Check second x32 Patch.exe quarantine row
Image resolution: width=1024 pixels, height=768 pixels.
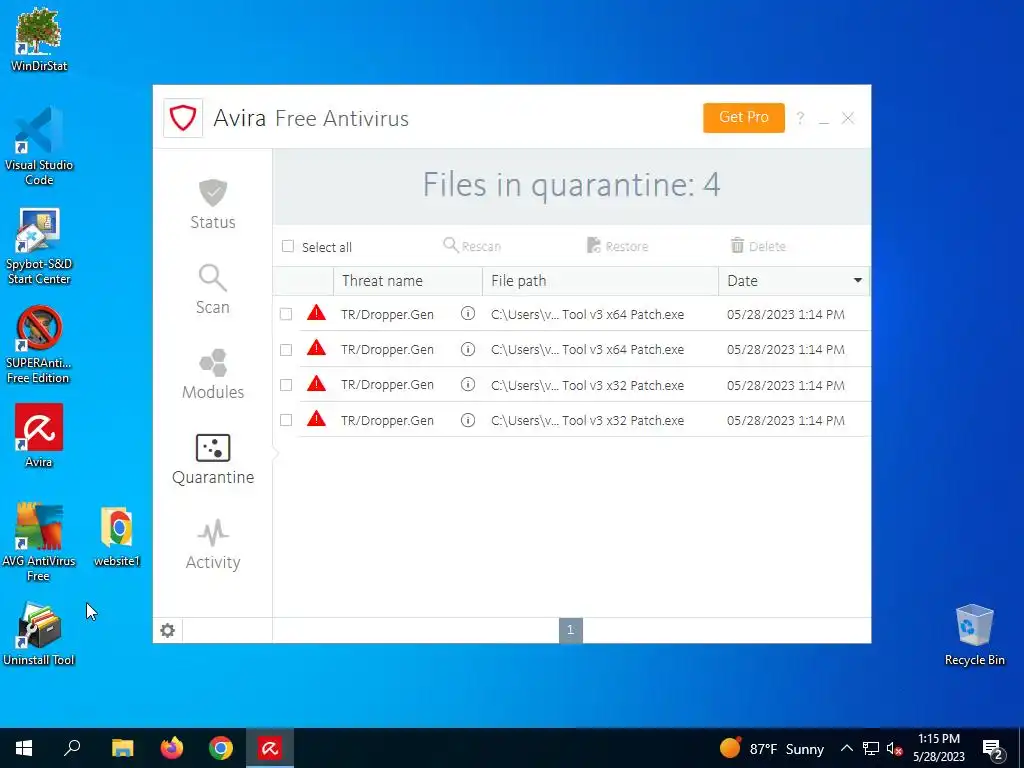pos(286,420)
